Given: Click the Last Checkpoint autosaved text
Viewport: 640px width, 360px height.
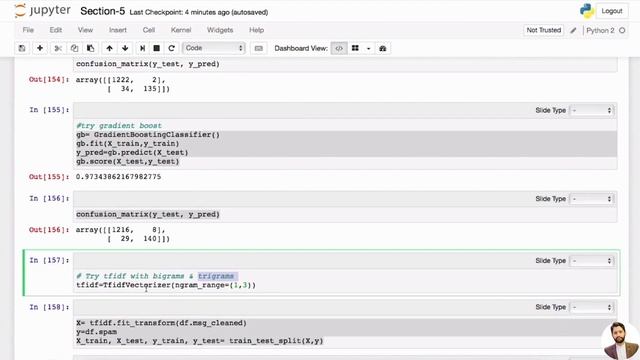Looking at the screenshot, I should [199, 12].
